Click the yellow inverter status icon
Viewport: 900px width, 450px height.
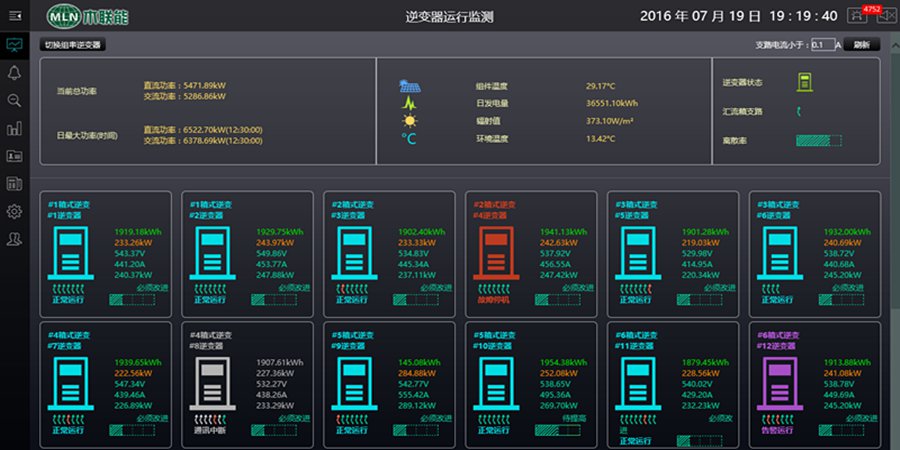click(804, 82)
